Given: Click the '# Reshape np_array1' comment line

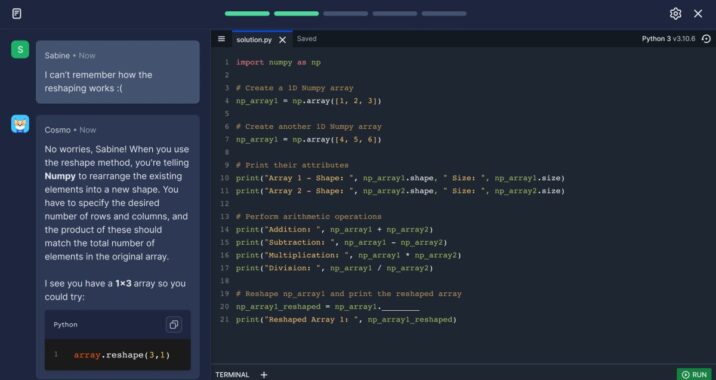Looking at the screenshot, I should (349, 294).
